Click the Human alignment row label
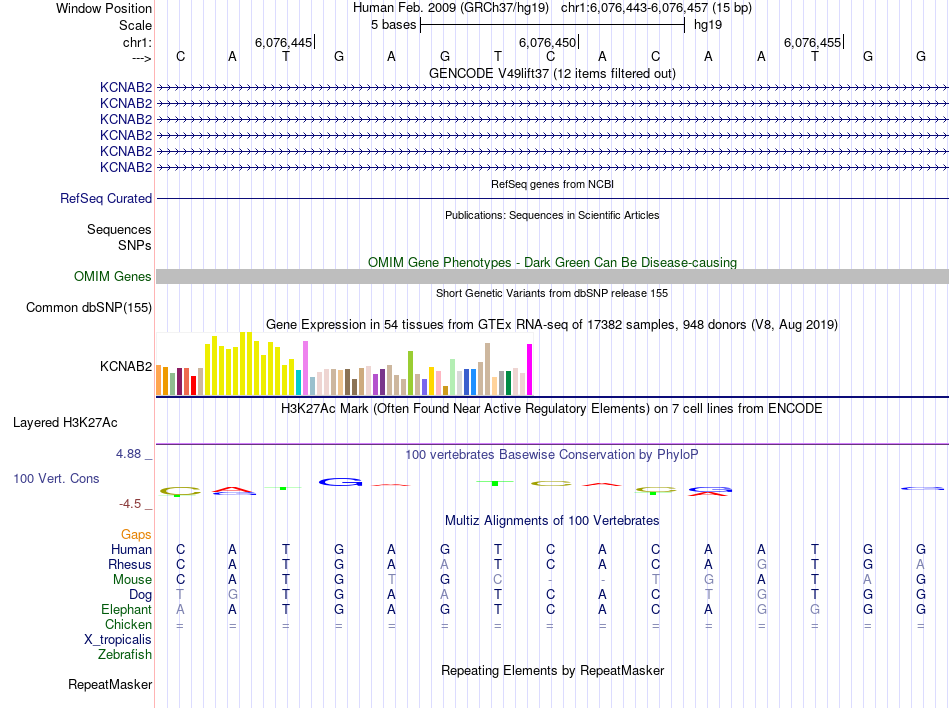Image resolution: width=950 pixels, height=708 pixels. coord(131,549)
